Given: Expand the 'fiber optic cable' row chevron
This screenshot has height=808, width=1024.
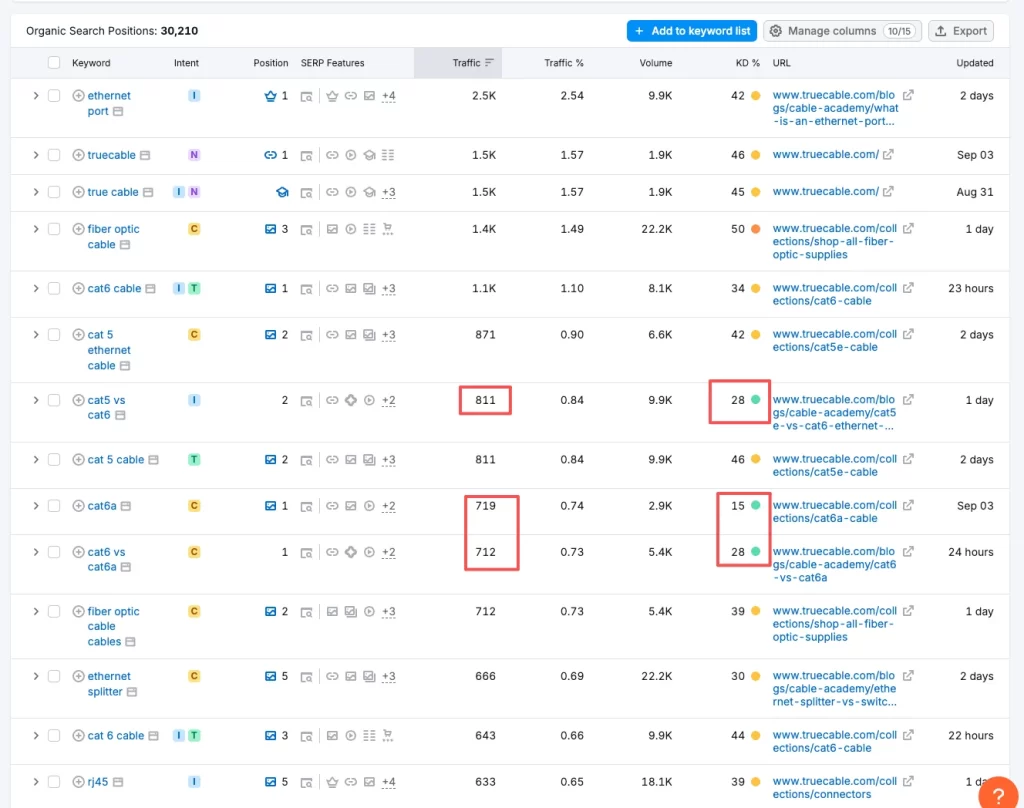Looking at the screenshot, I should click(36, 229).
